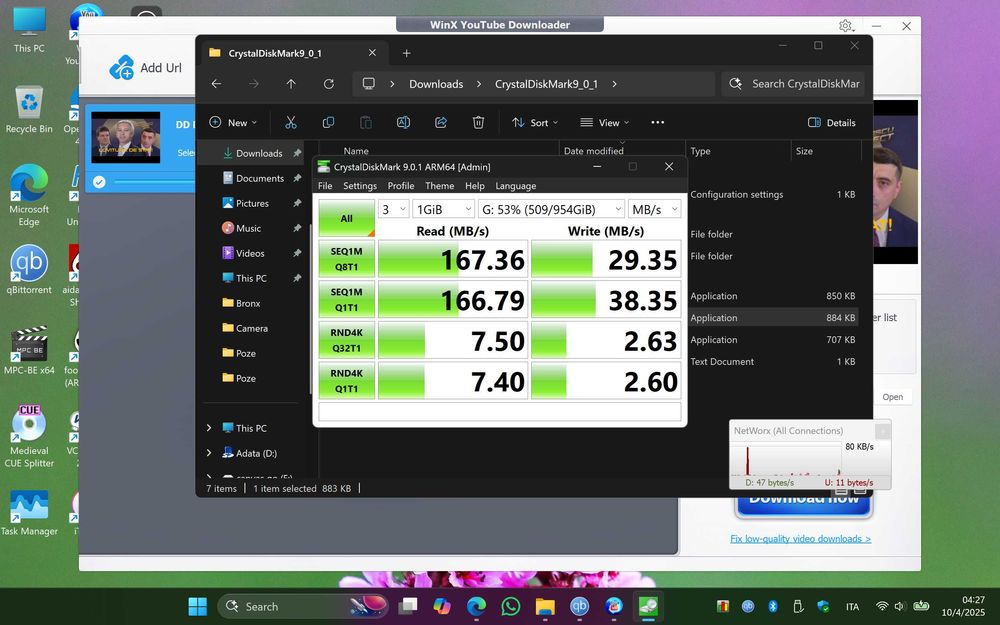Open CrystalDiskMark Theme menu
The width and height of the screenshot is (1000, 625).
pos(439,186)
